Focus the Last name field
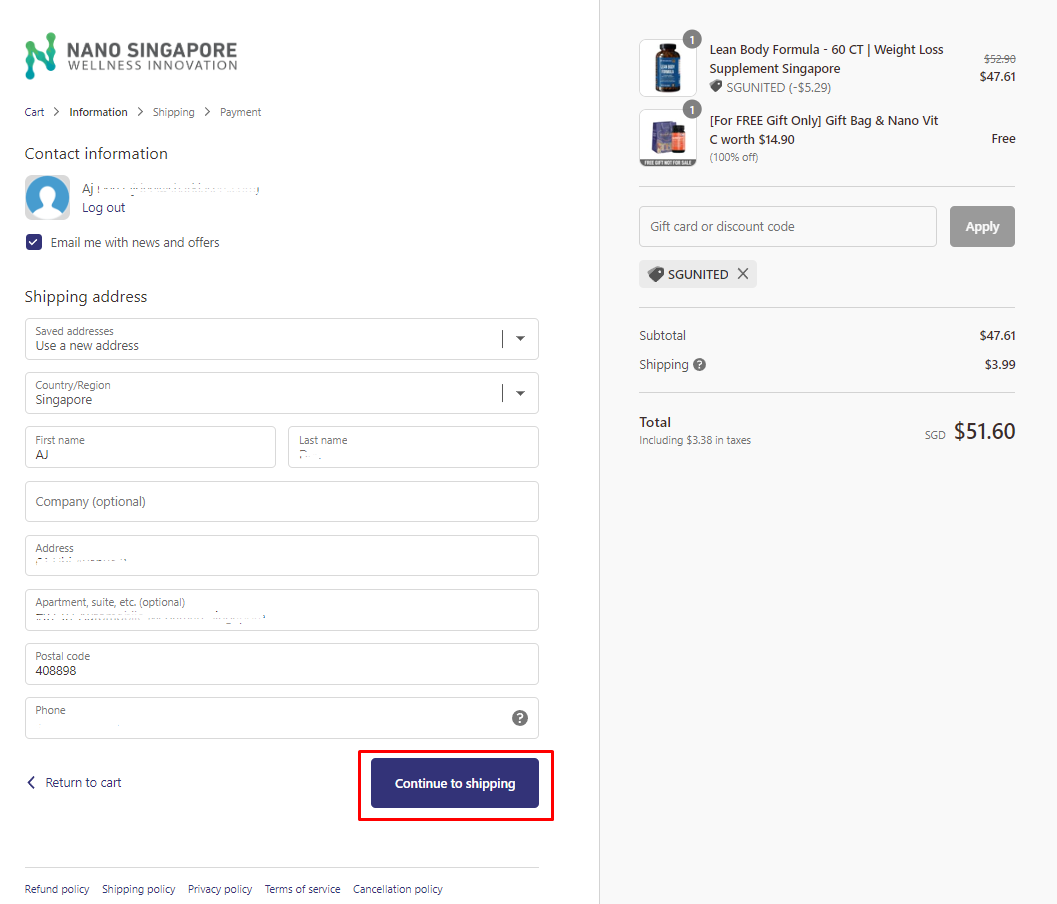This screenshot has width=1057, height=904. pyautogui.click(x=413, y=447)
